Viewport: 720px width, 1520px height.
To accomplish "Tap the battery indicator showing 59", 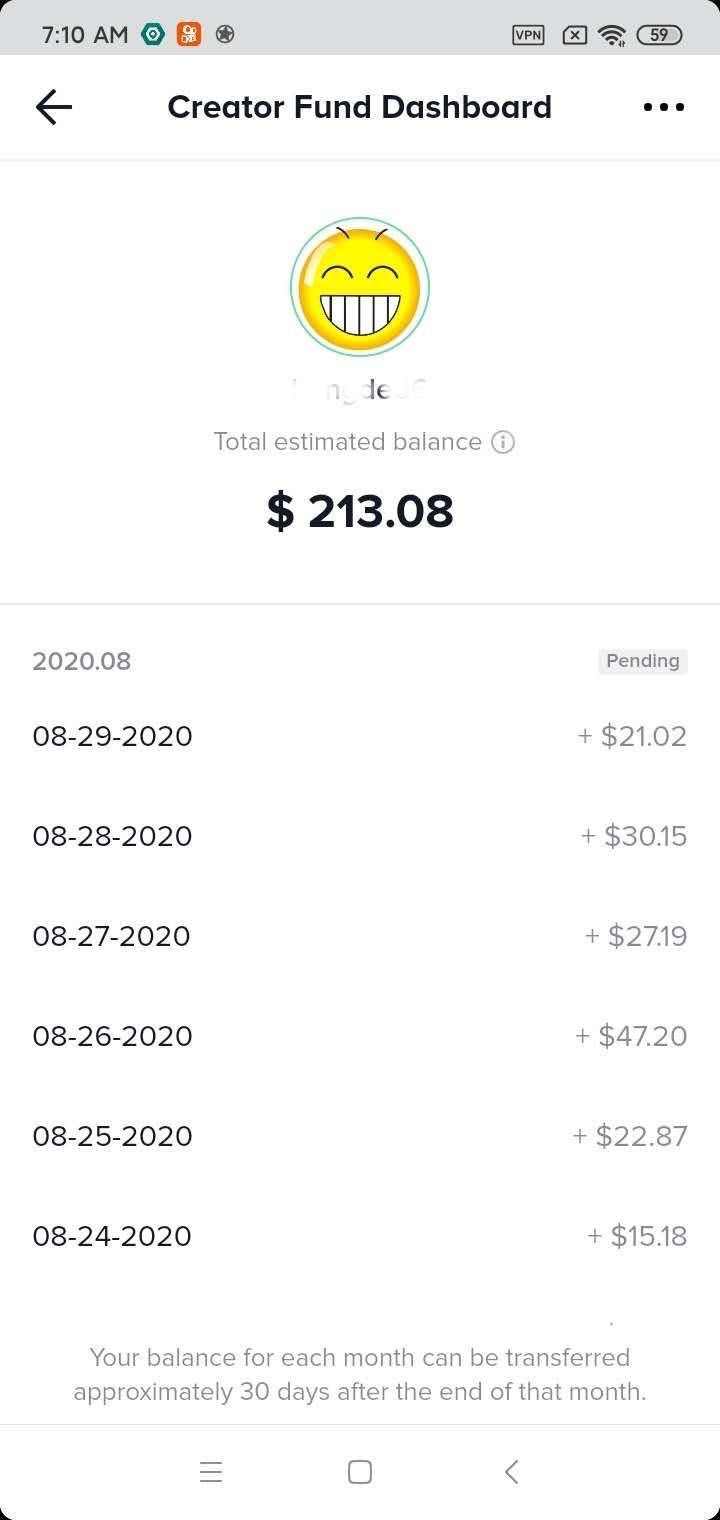I will (x=658, y=35).
